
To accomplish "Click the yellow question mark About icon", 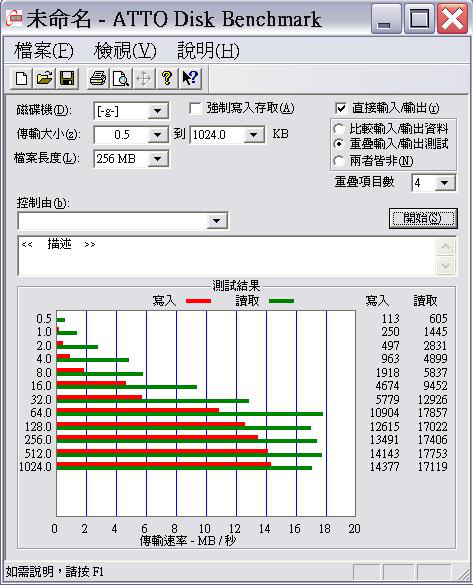I will coord(167,78).
